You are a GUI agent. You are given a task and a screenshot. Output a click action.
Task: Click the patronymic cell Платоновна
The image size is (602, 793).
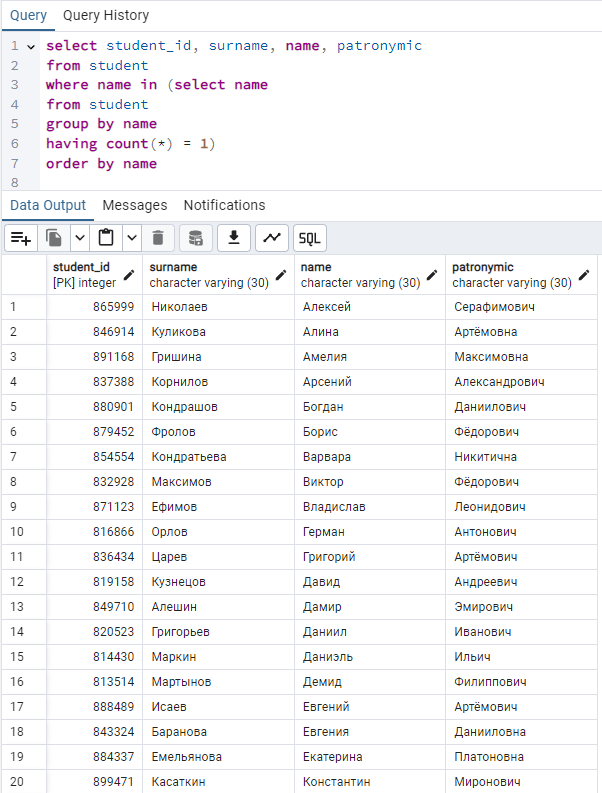pos(521,757)
